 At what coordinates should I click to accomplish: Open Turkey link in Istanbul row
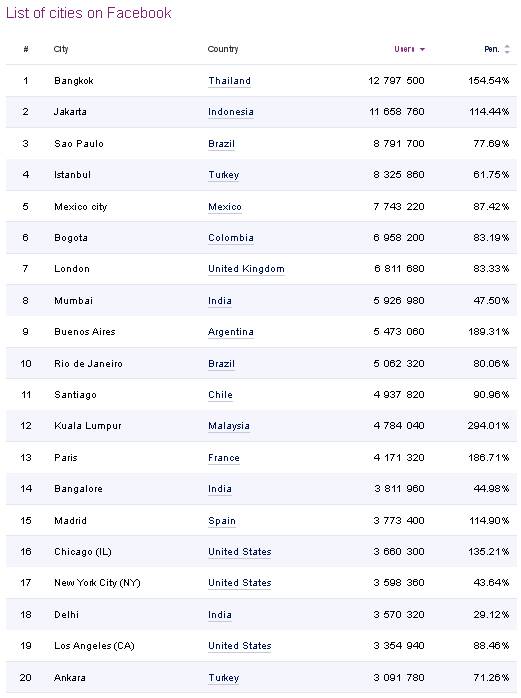224,175
